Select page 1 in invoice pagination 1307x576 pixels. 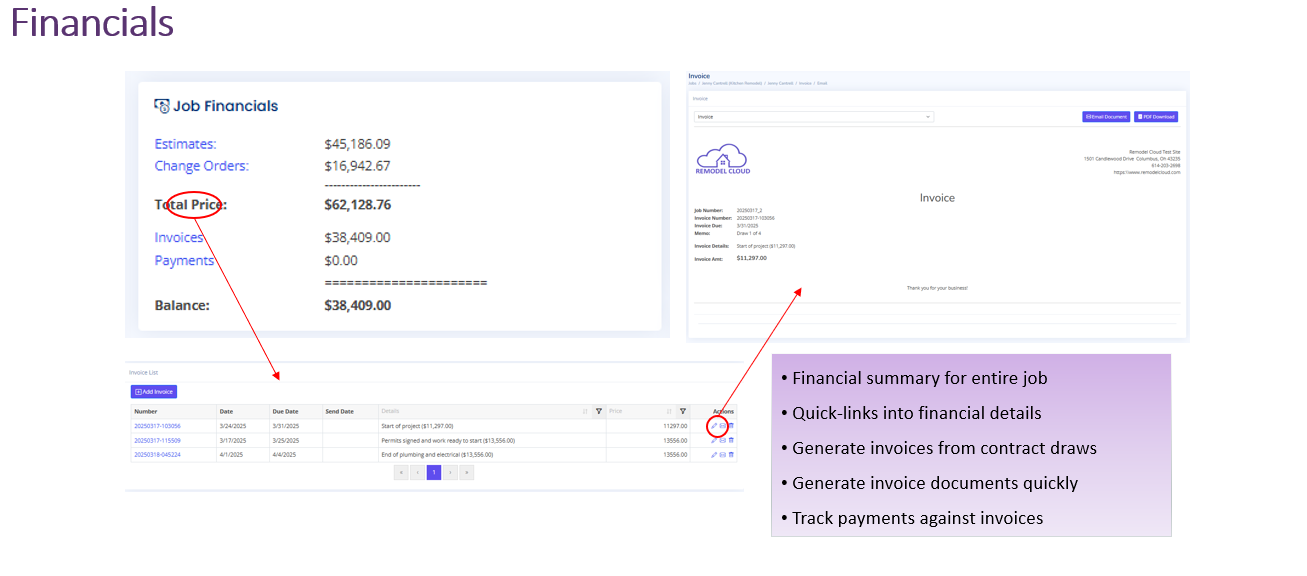[434, 472]
